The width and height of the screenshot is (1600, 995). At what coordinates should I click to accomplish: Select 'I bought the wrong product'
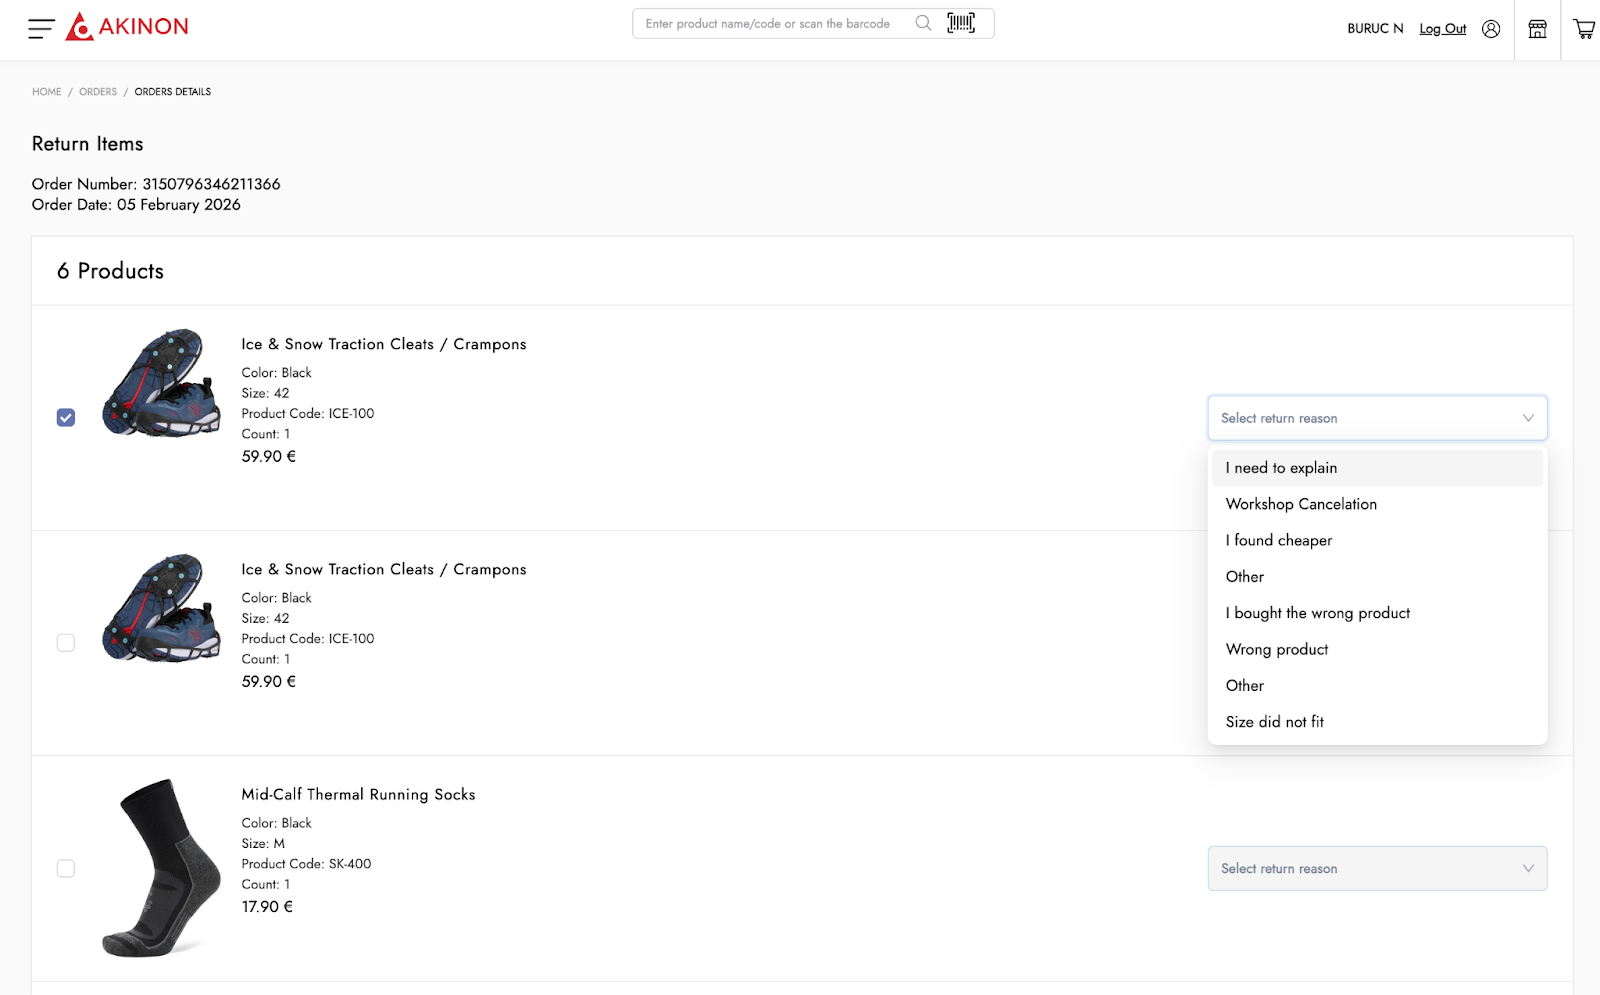click(1318, 613)
